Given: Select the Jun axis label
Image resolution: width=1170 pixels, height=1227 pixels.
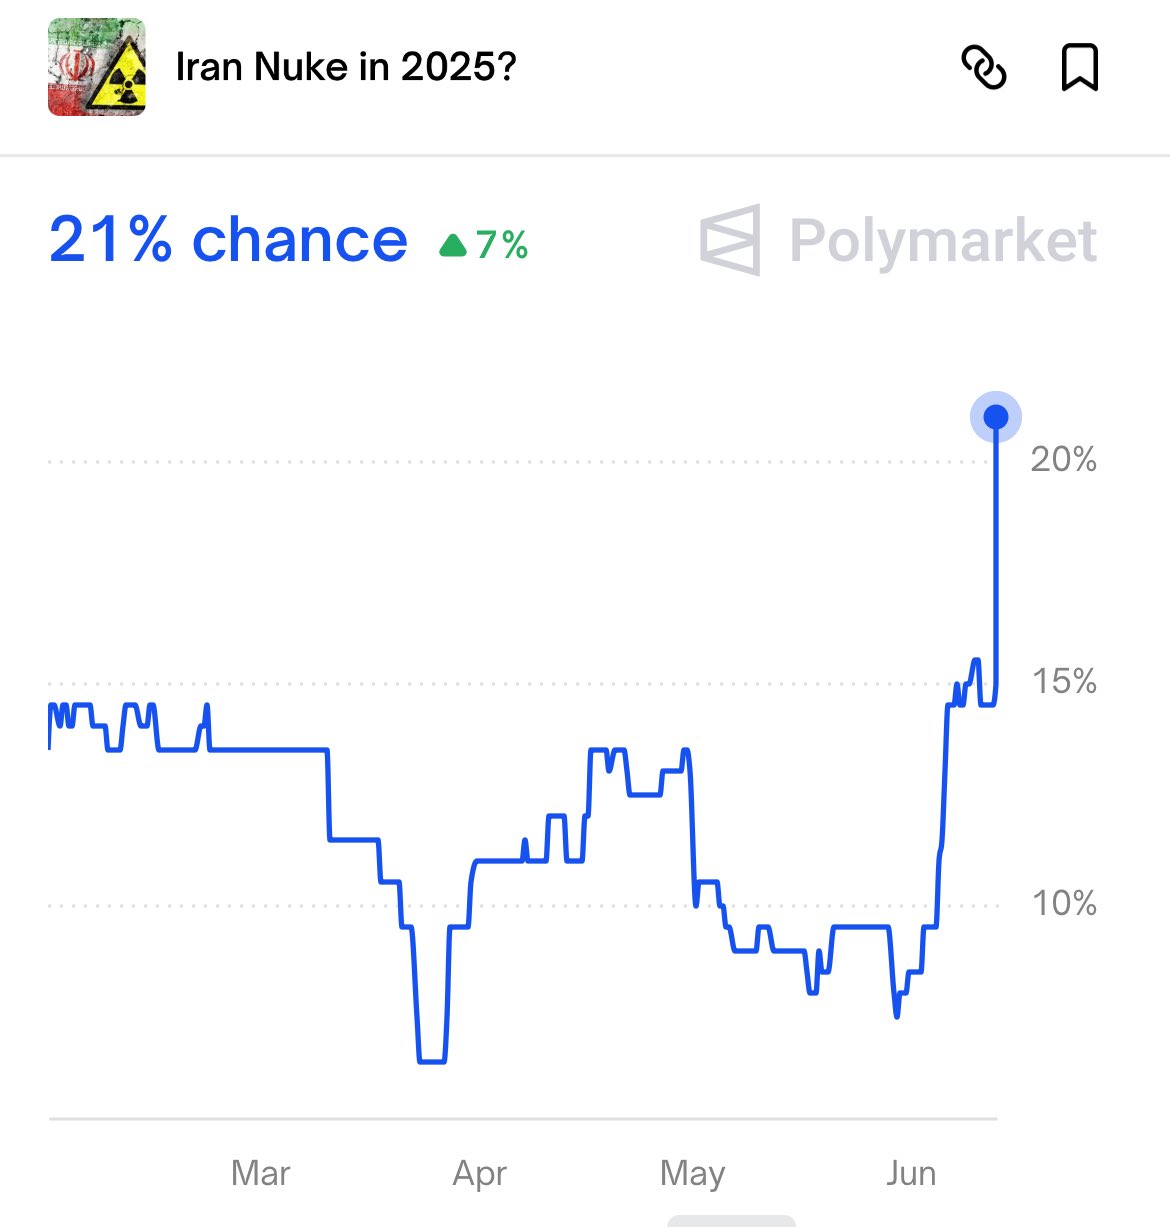Looking at the screenshot, I should pyautogui.click(x=911, y=1172).
